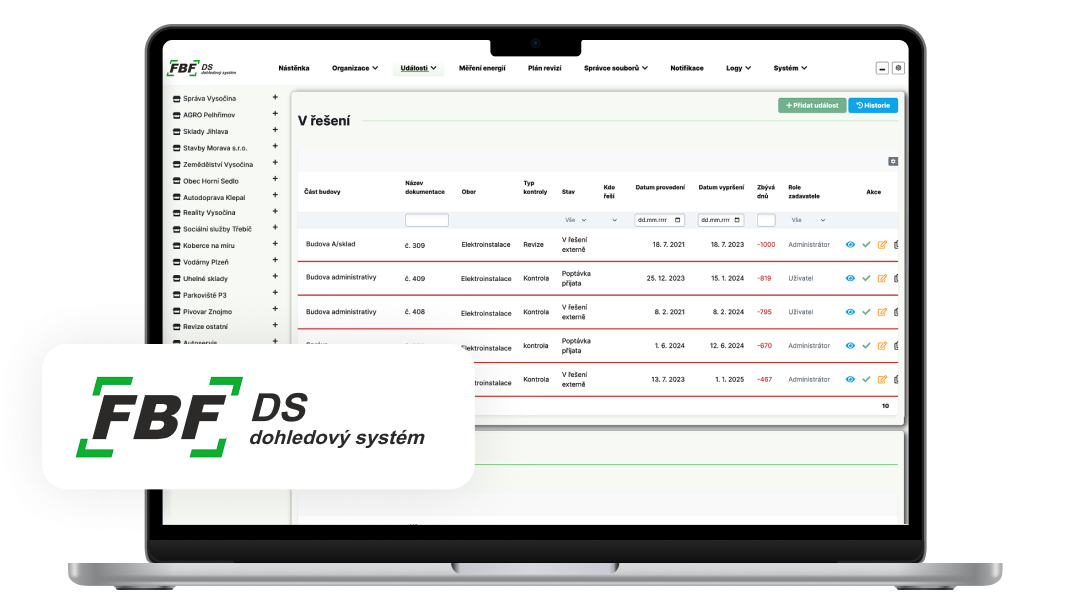Expand Sociální služby Třebíč tree node
1072x616 pixels.
pyautogui.click(x=275, y=228)
